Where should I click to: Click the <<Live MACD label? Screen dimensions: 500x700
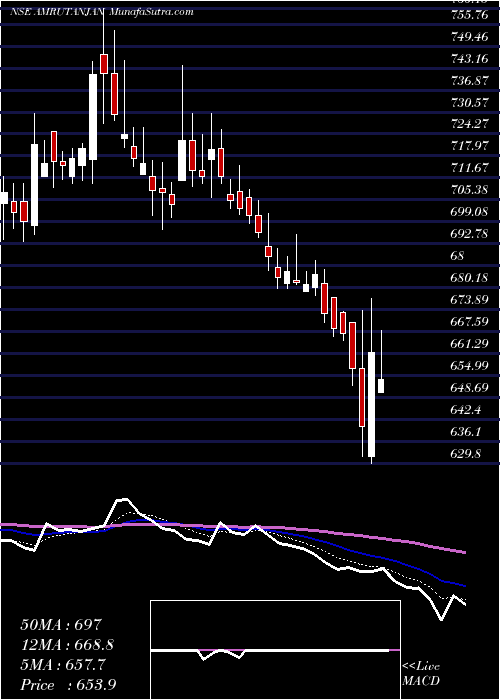421,674
